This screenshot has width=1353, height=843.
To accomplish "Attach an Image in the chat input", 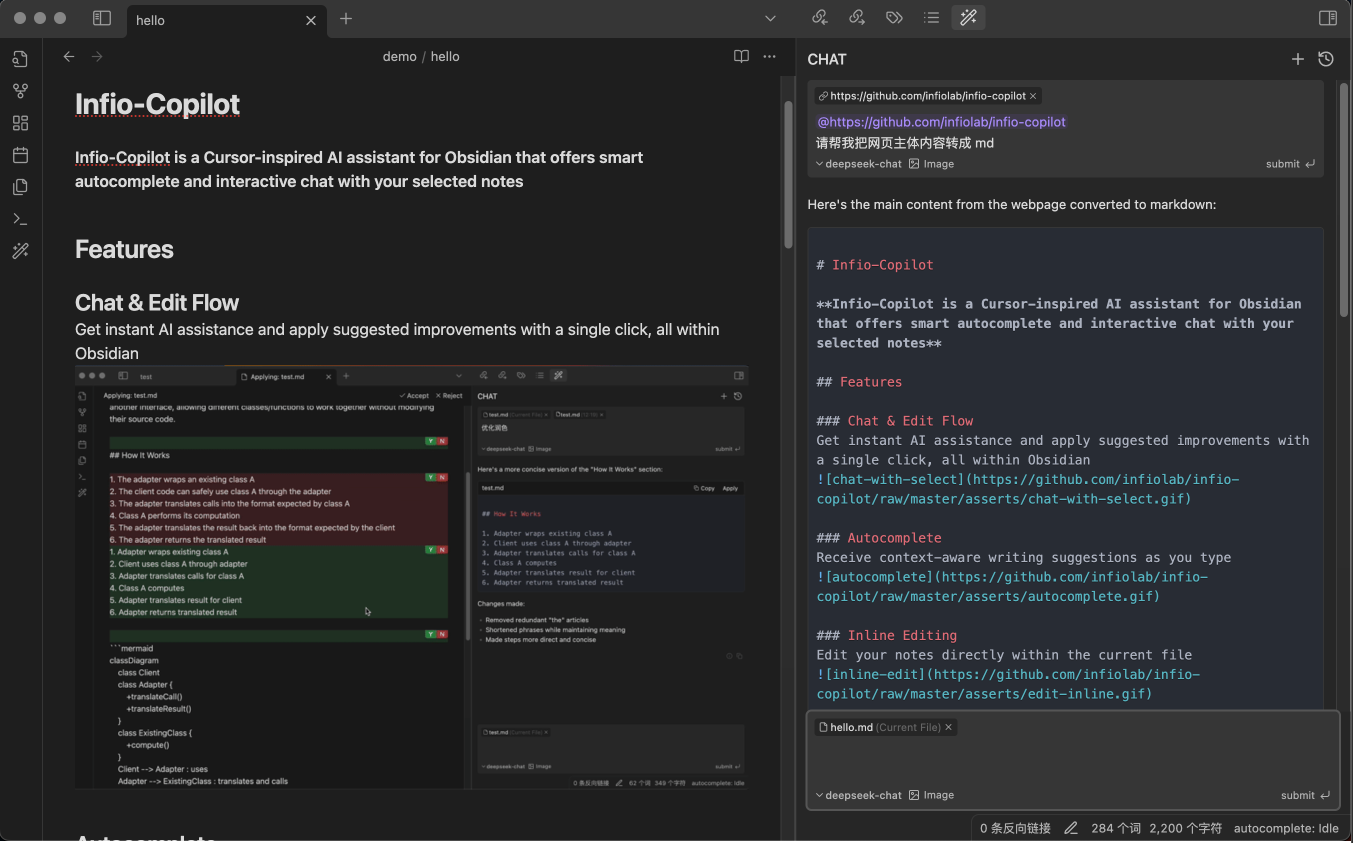I will click(931, 795).
